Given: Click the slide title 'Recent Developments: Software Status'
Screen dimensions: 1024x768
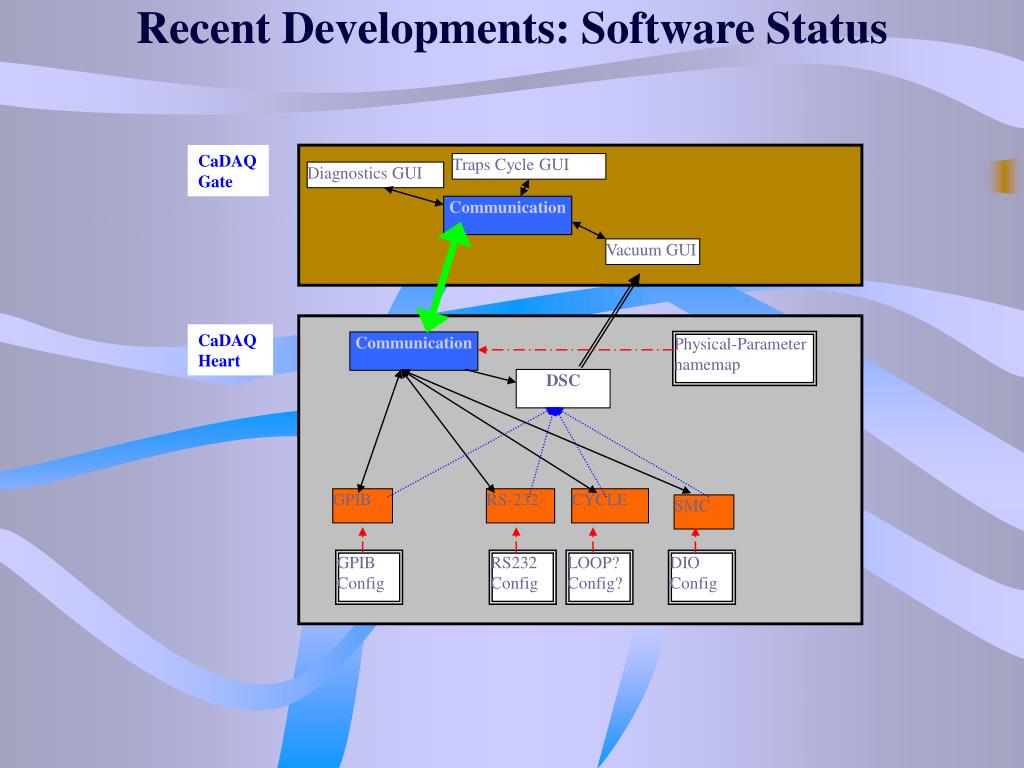Looking at the screenshot, I should coord(511,29).
